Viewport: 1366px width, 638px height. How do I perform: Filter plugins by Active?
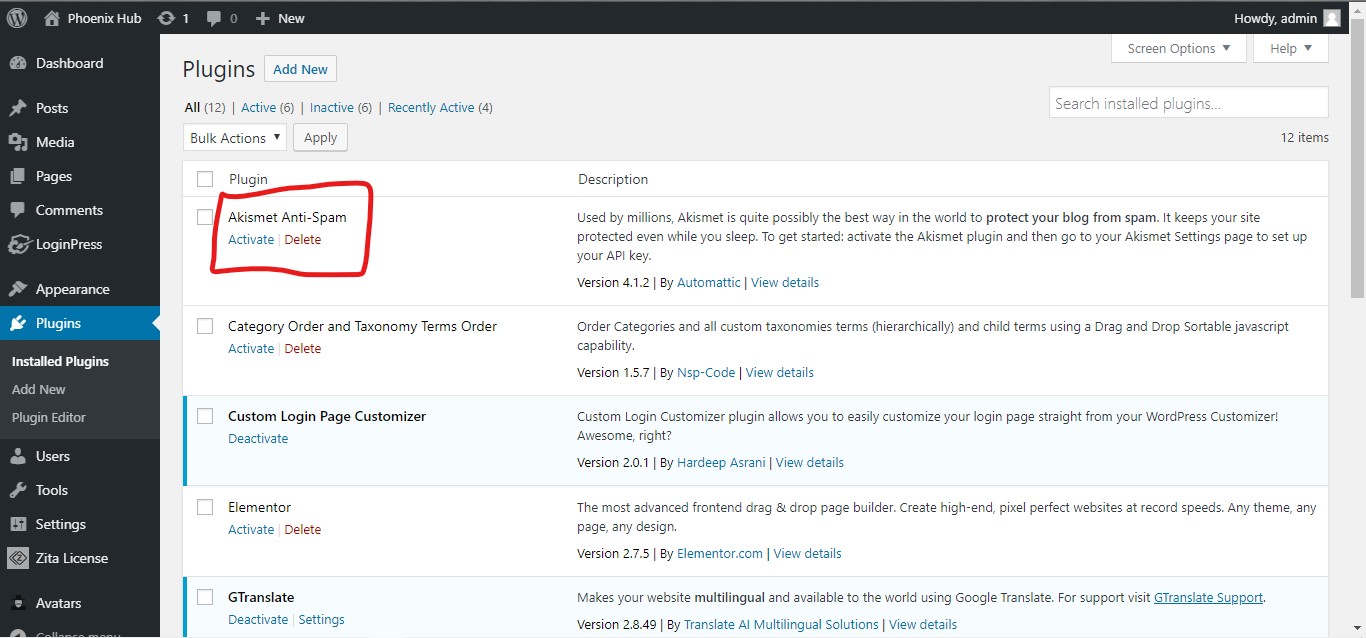pos(267,107)
